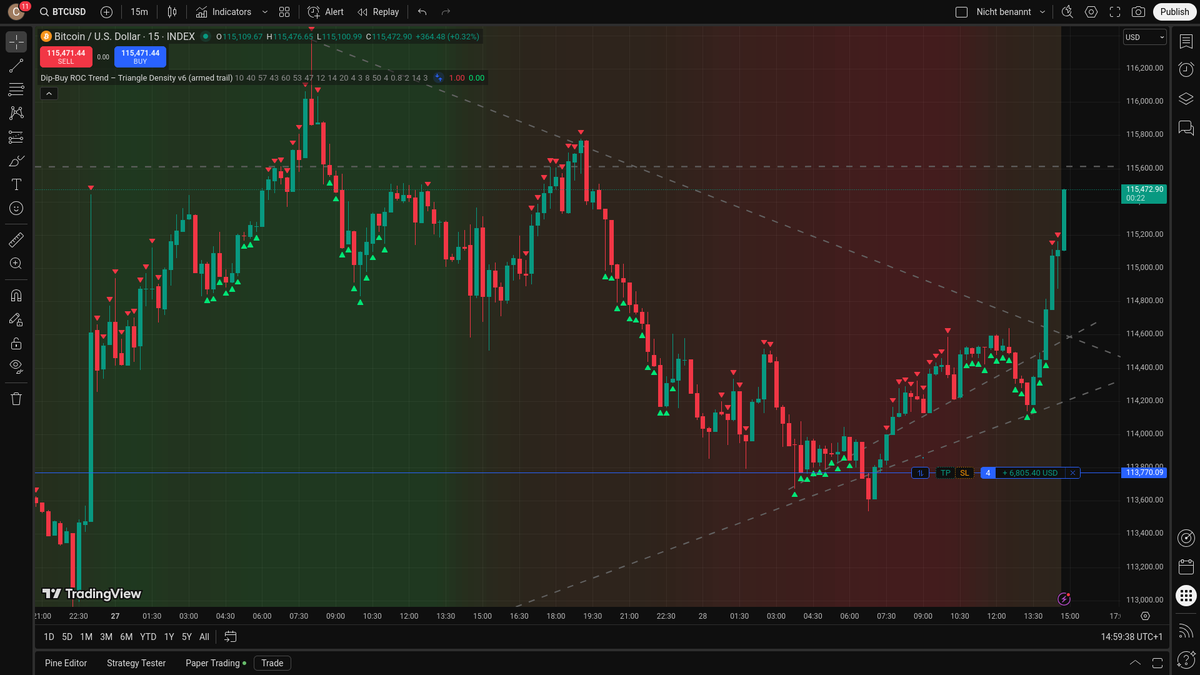Screen dimensions: 1200x675
Task: Click the add symbol plus icon
Action: coord(107,12)
